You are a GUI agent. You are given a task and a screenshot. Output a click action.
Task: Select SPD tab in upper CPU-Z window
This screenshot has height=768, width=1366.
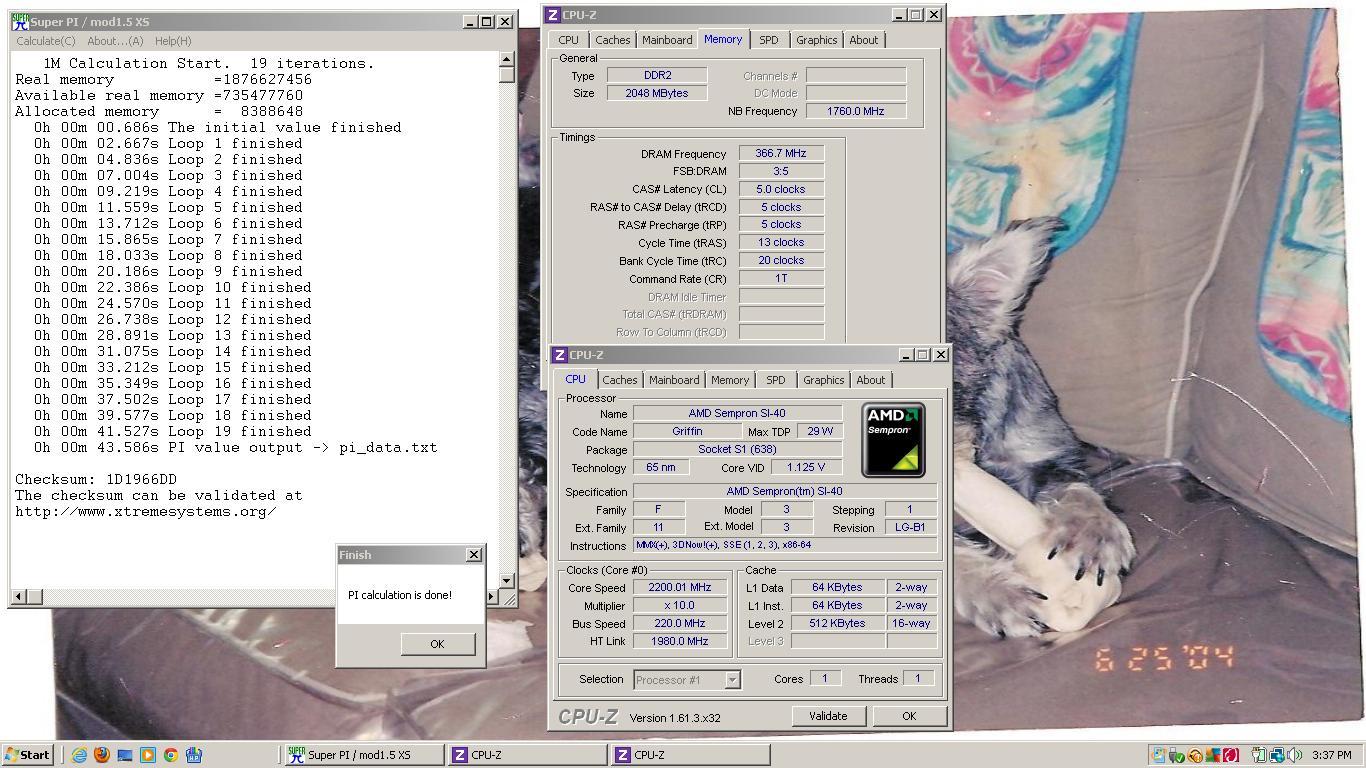pos(768,40)
